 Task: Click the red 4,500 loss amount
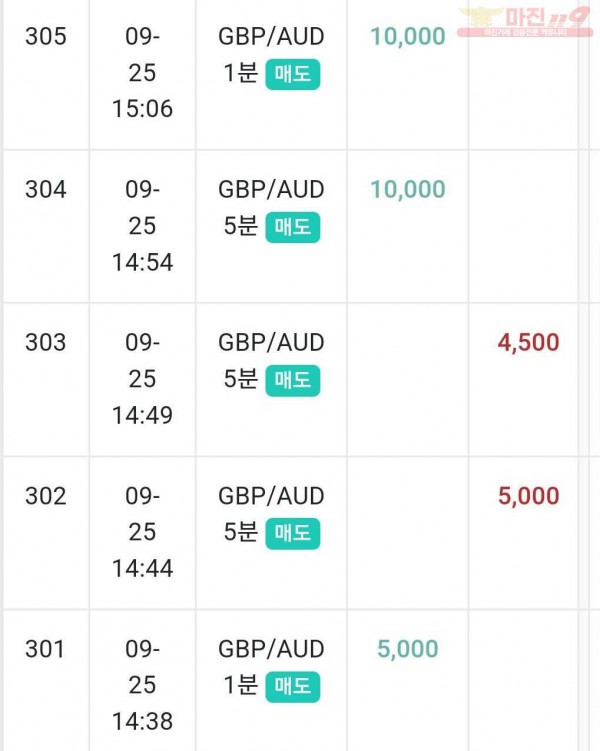[529, 342]
